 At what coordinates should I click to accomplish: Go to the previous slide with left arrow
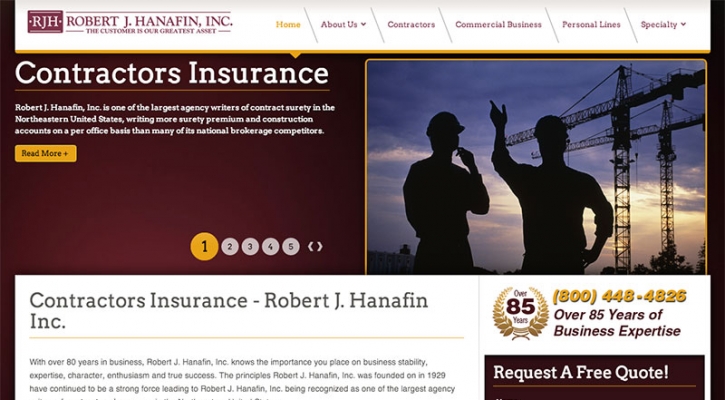click(x=311, y=246)
